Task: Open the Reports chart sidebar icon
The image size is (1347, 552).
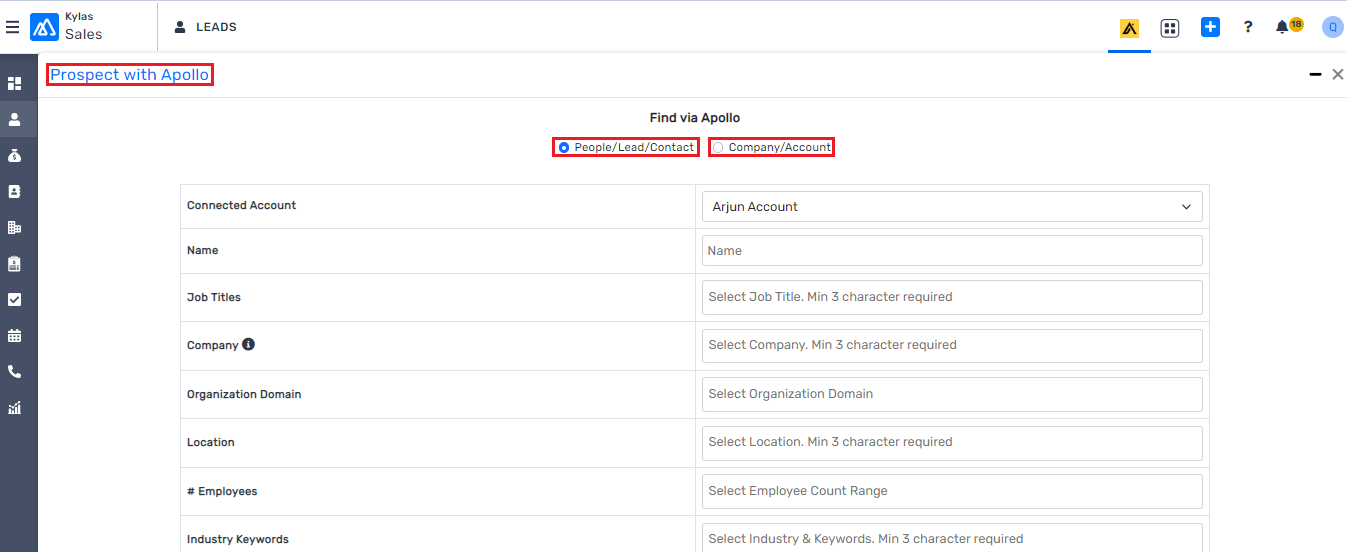Action: coord(15,407)
